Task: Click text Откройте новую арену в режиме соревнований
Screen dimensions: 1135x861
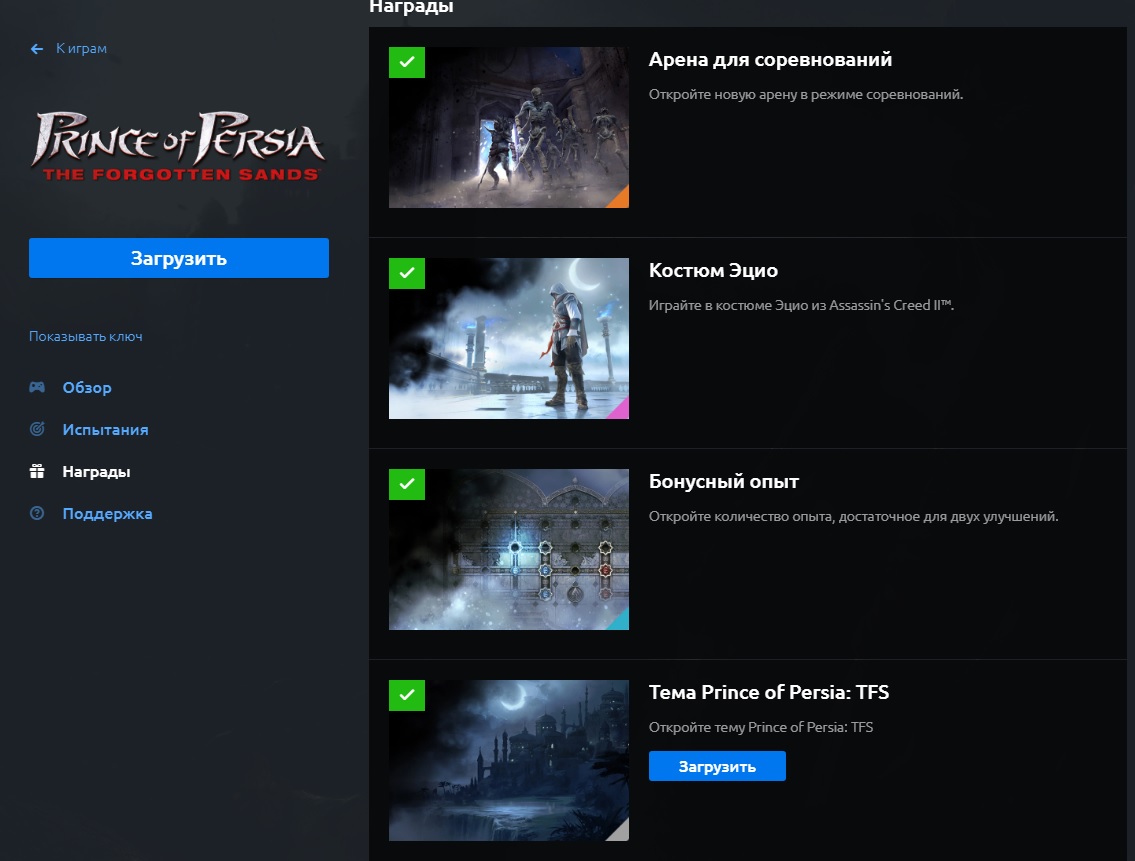Action: pyautogui.click(x=806, y=94)
